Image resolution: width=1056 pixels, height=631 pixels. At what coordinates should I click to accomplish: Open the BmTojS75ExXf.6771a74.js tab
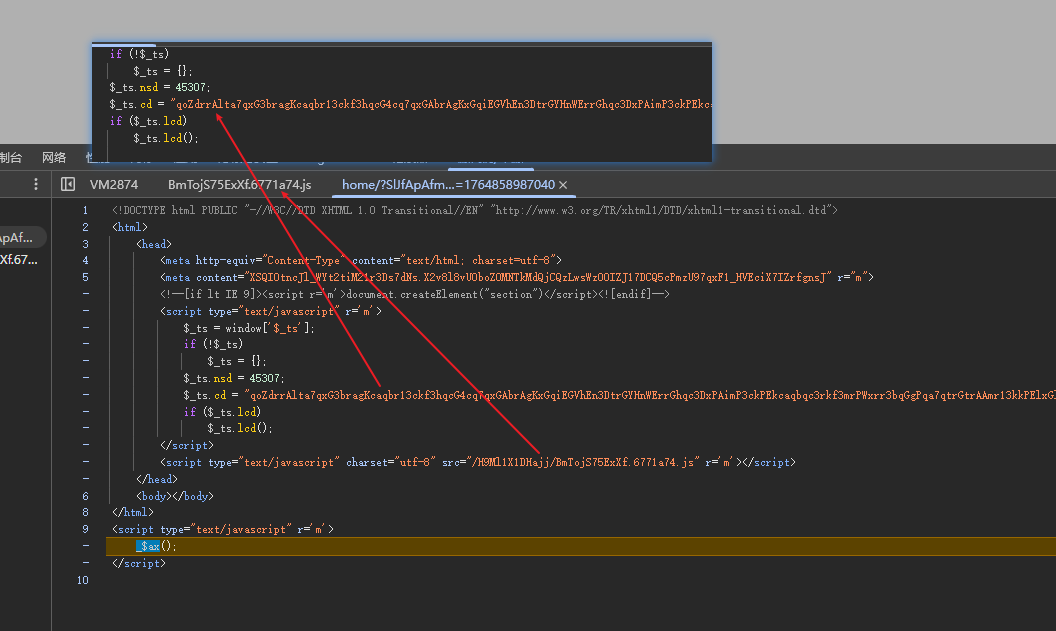pyautogui.click(x=240, y=185)
